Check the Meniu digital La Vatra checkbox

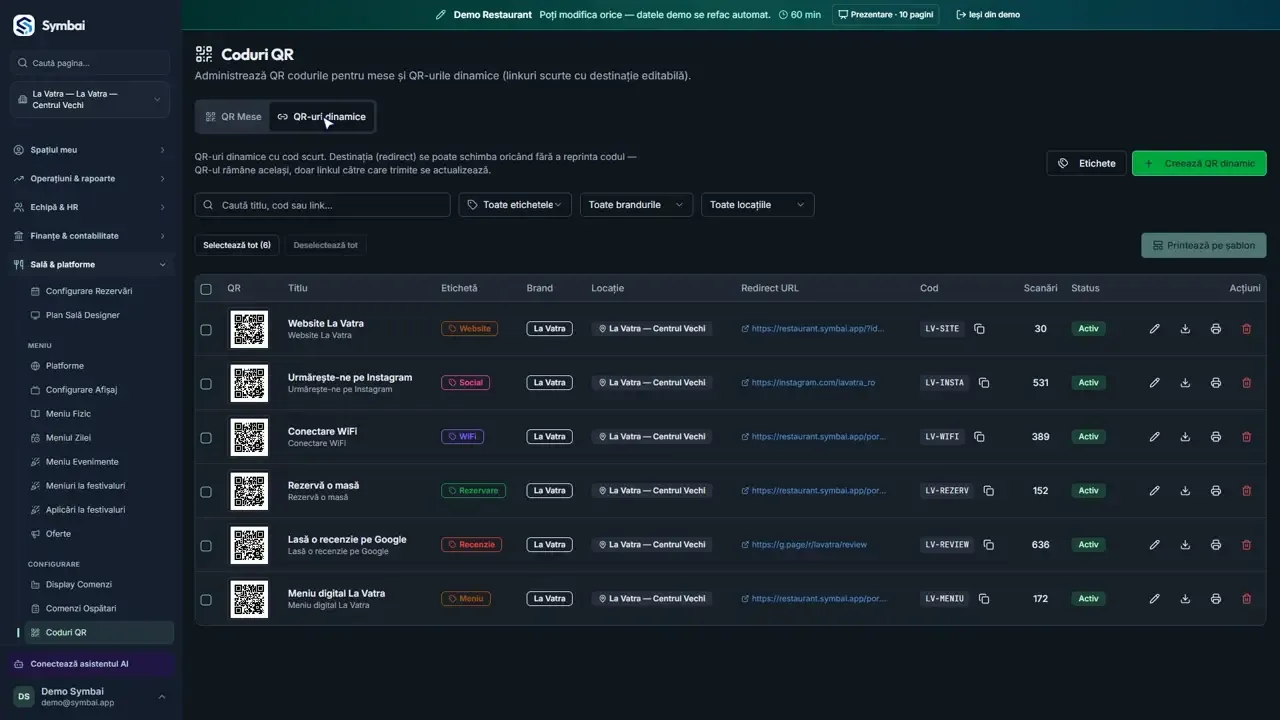tap(206, 600)
